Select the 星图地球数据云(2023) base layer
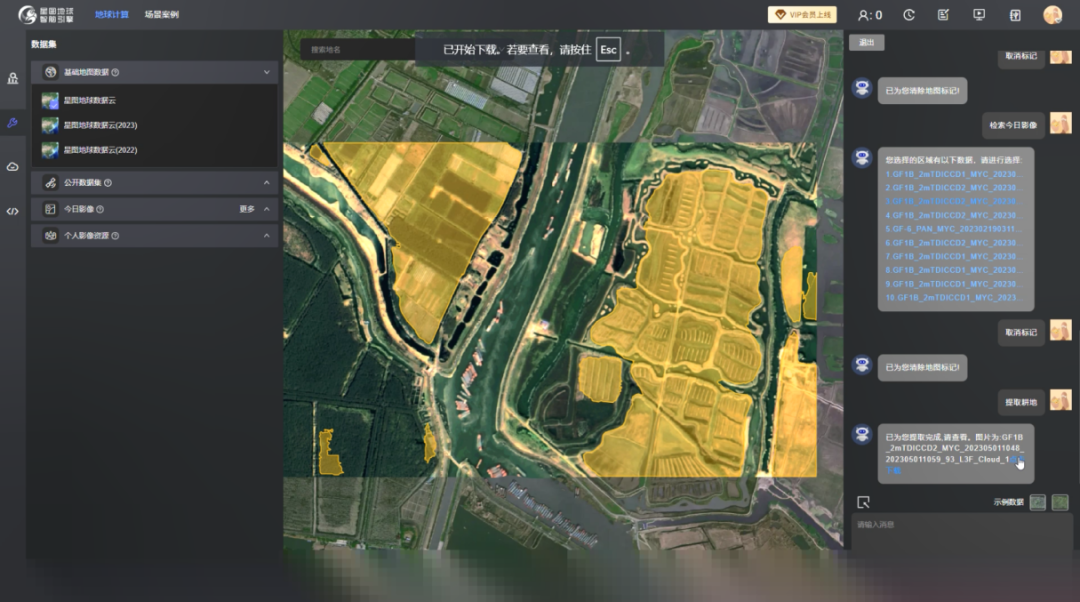 [x=100, y=125]
